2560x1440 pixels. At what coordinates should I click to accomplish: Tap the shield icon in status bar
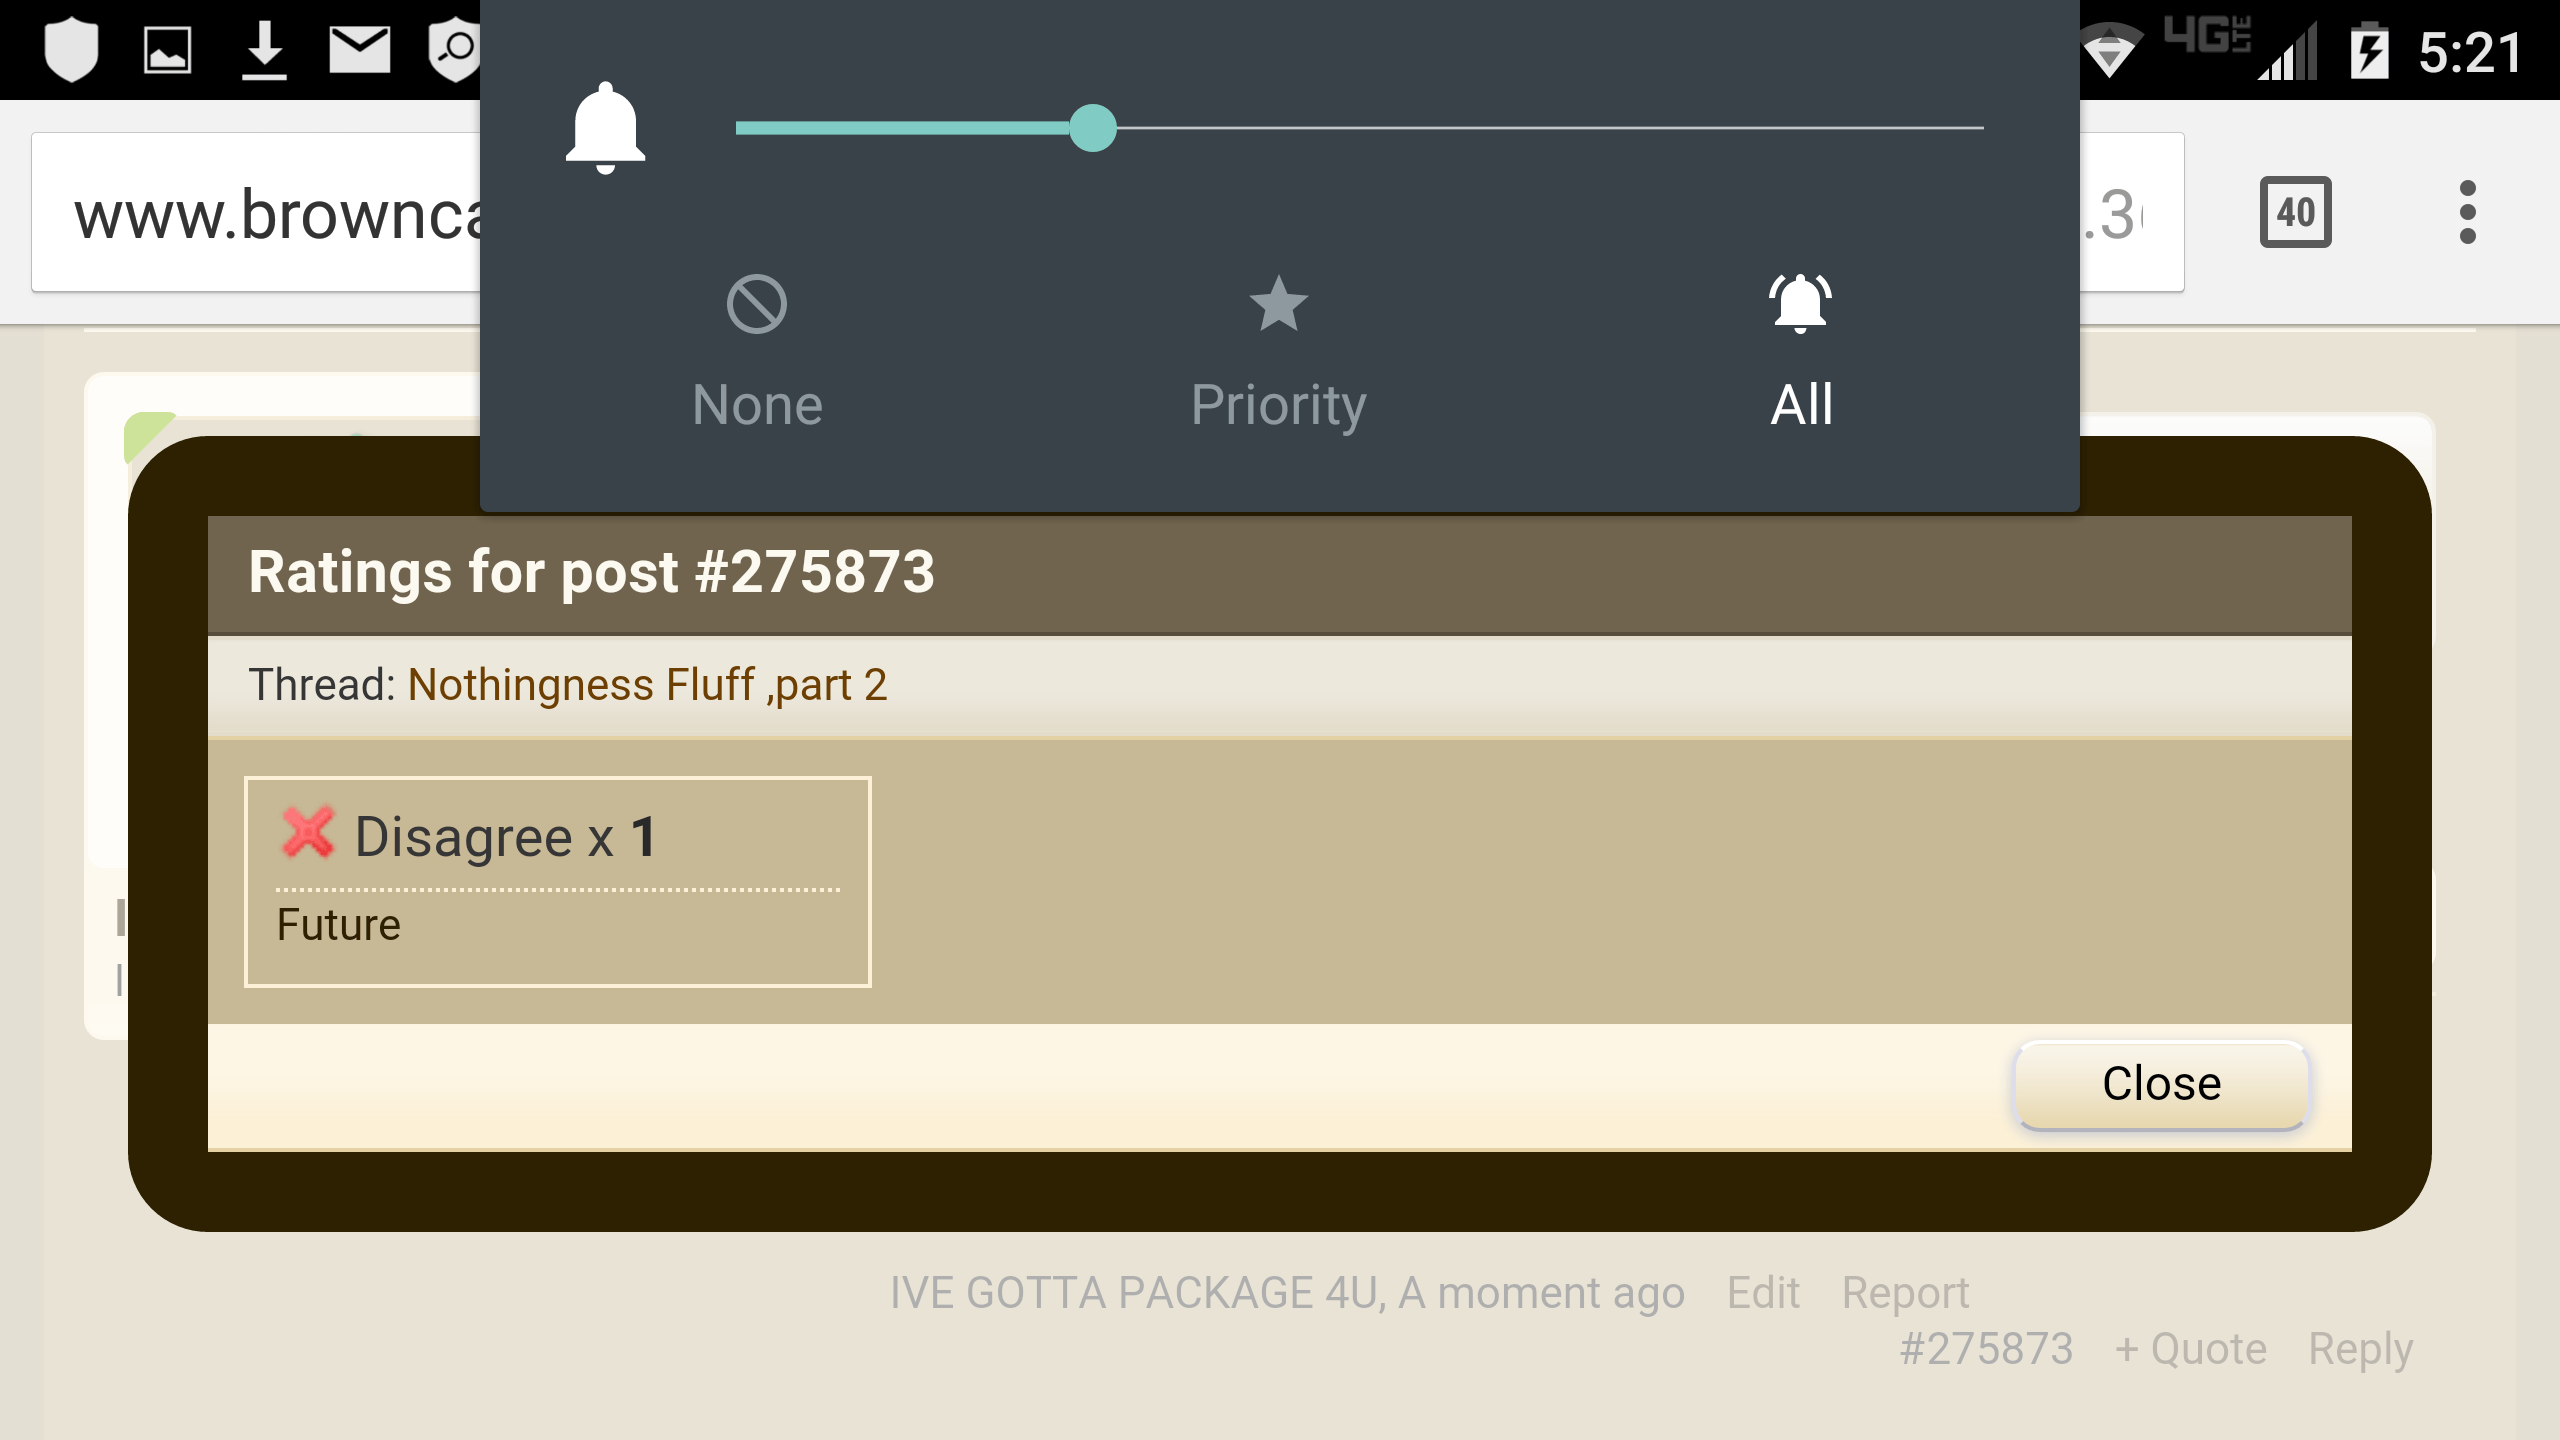tap(71, 50)
